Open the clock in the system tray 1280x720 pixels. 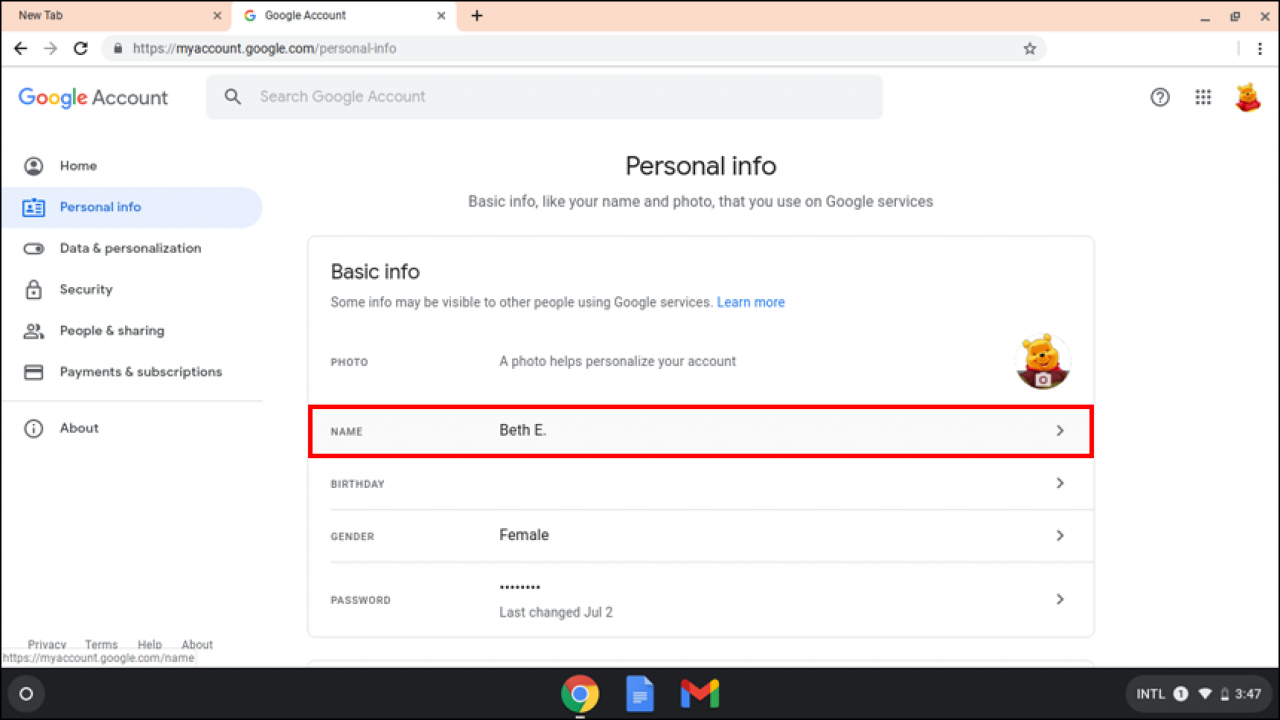tap(1249, 693)
